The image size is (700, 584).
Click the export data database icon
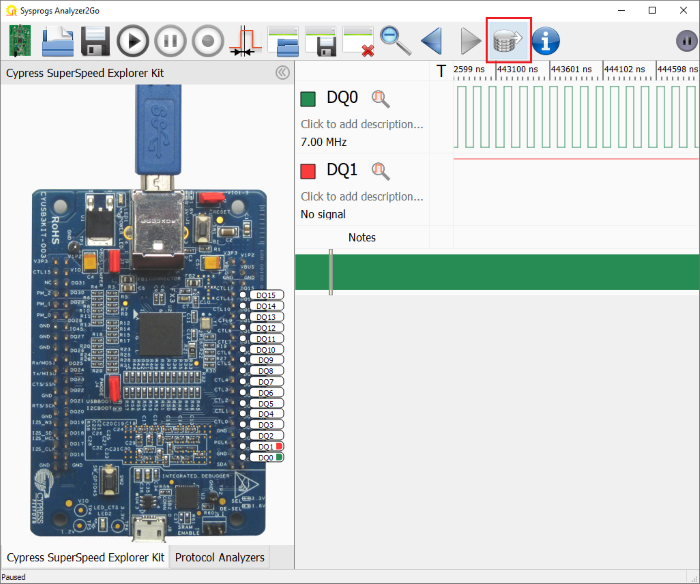[508, 40]
